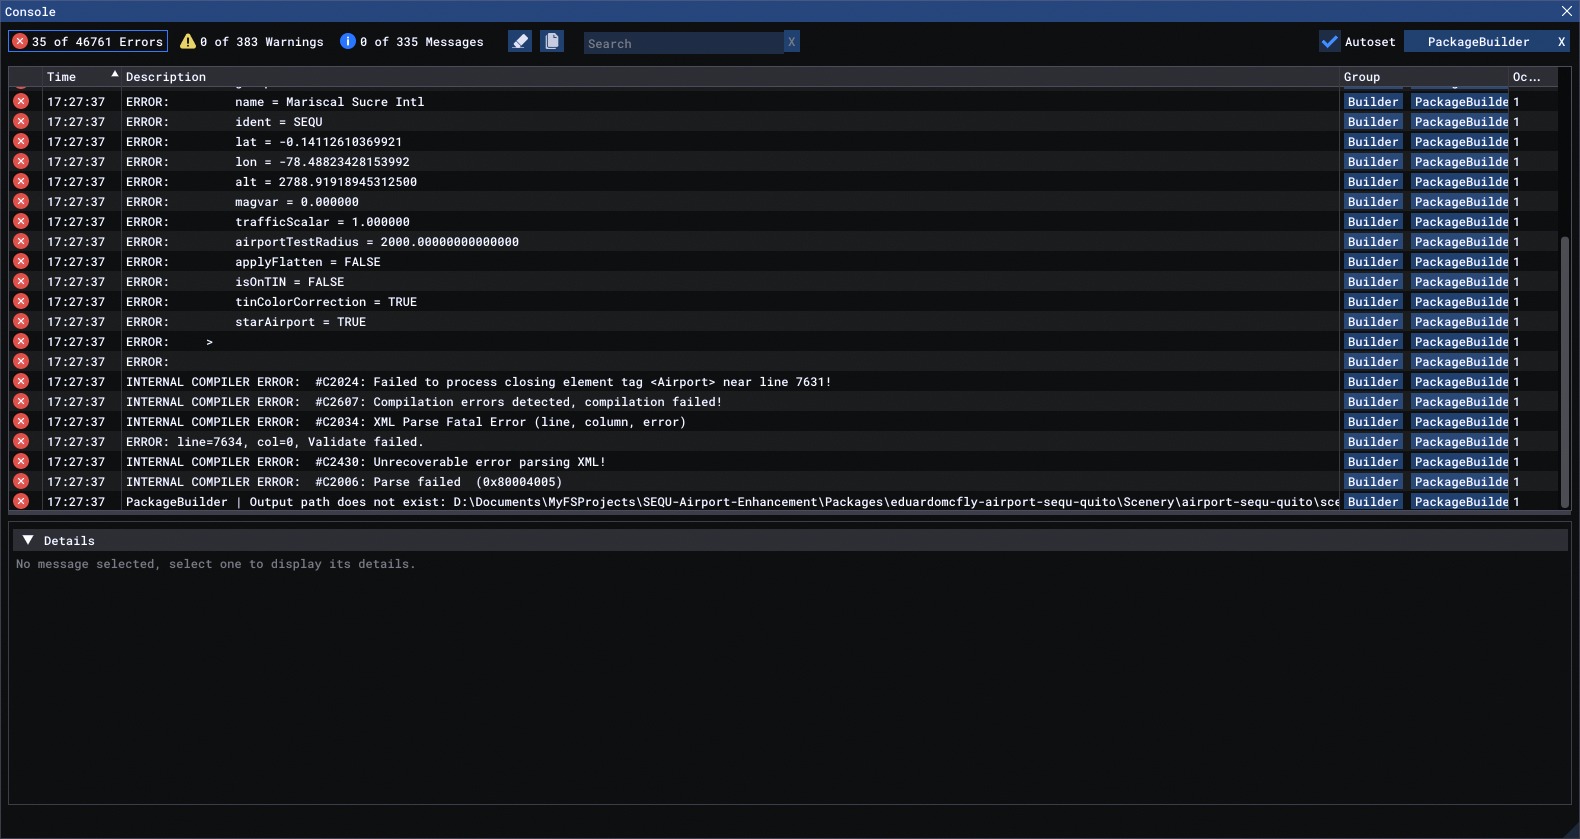Select row 'lat = -0.14112610369921'
Screen dimensions: 1580x839
784,142
